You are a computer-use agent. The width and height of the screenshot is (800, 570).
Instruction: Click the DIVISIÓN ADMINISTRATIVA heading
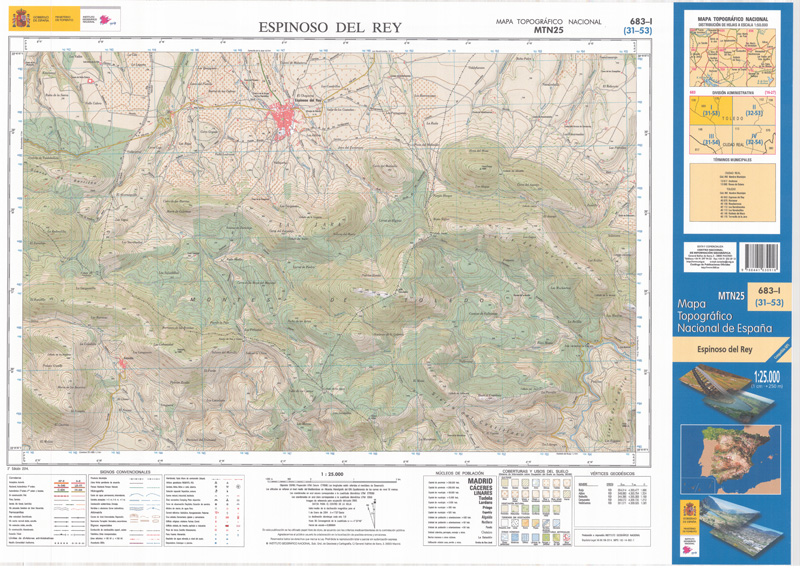[732, 93]
